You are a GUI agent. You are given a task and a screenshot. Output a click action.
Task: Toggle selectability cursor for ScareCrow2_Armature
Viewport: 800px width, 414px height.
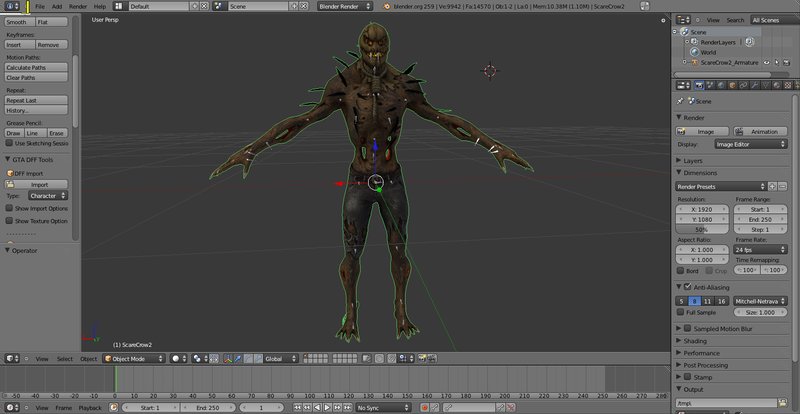point(777,62)
